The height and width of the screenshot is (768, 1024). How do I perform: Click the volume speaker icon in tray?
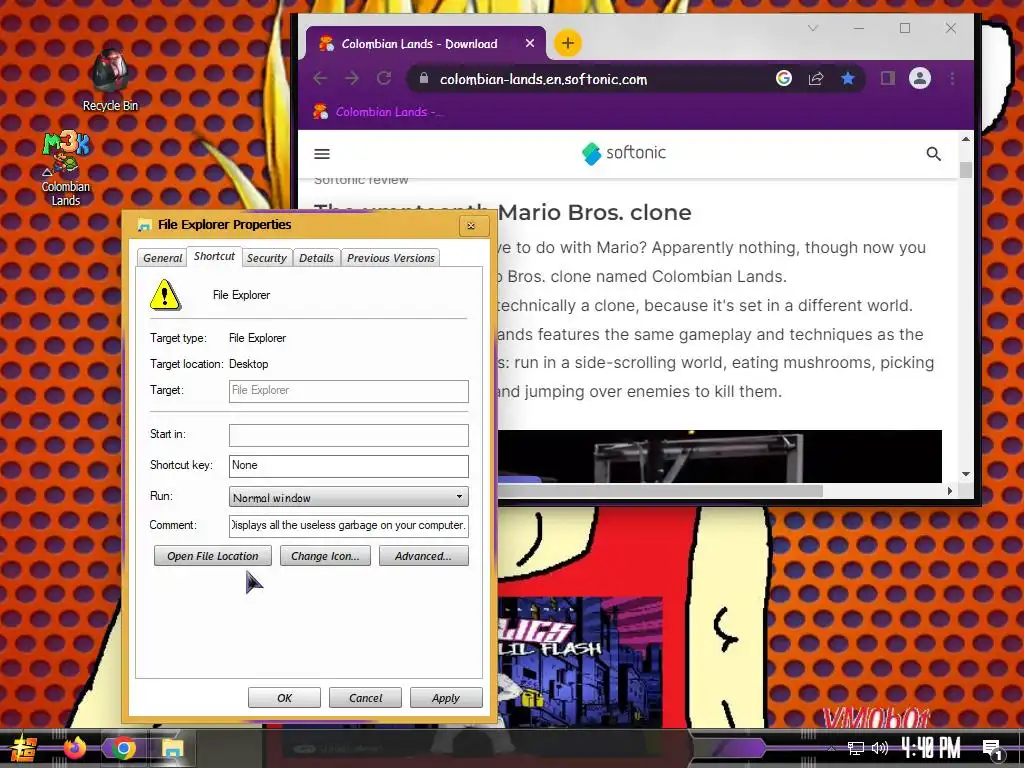click(x=880, y=748)
